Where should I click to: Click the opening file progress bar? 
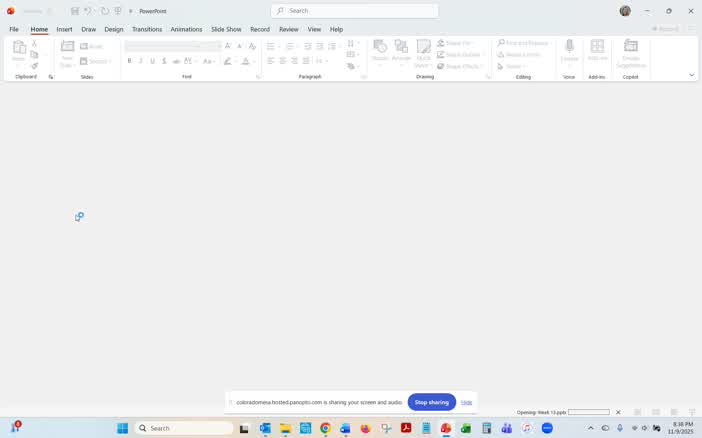tap(588, 412)
